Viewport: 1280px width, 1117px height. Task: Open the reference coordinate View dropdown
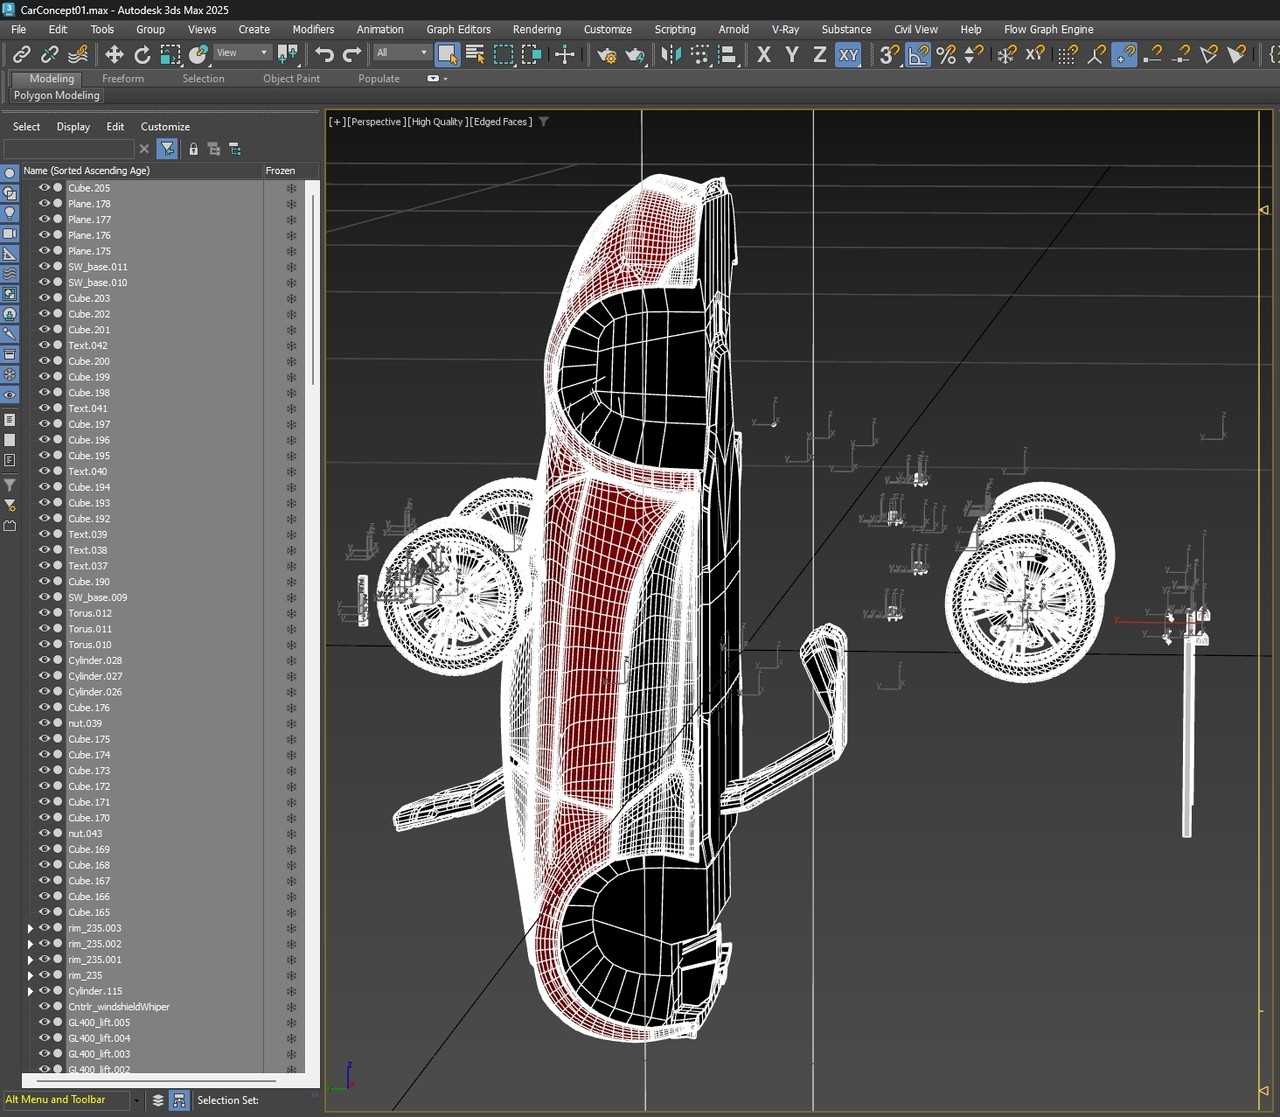coord(242,53)
